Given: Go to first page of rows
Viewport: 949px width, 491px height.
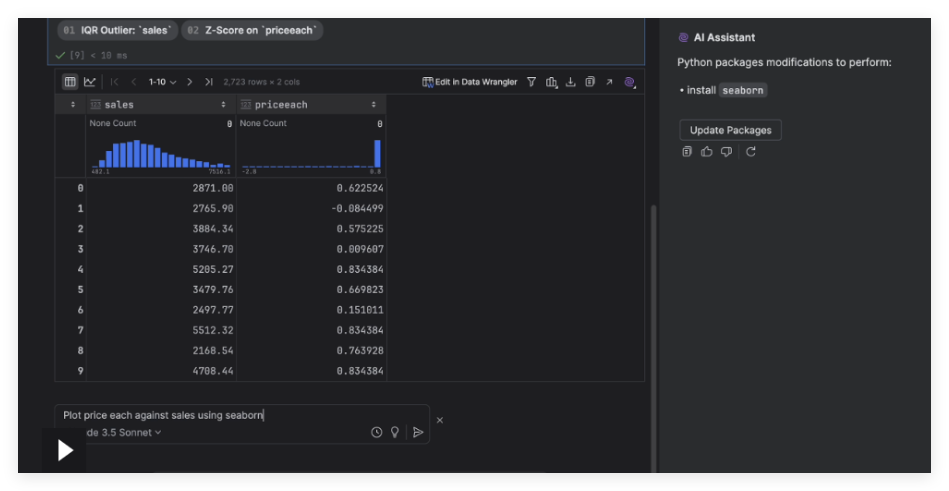Looking at the screenshot, I should [x=114, y=82].
